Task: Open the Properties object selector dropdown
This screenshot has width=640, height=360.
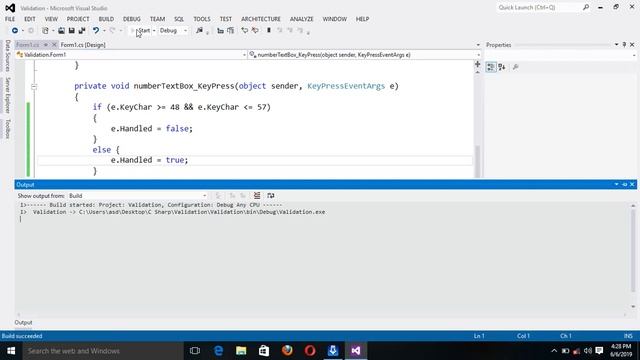Action: tap(634, 56)
